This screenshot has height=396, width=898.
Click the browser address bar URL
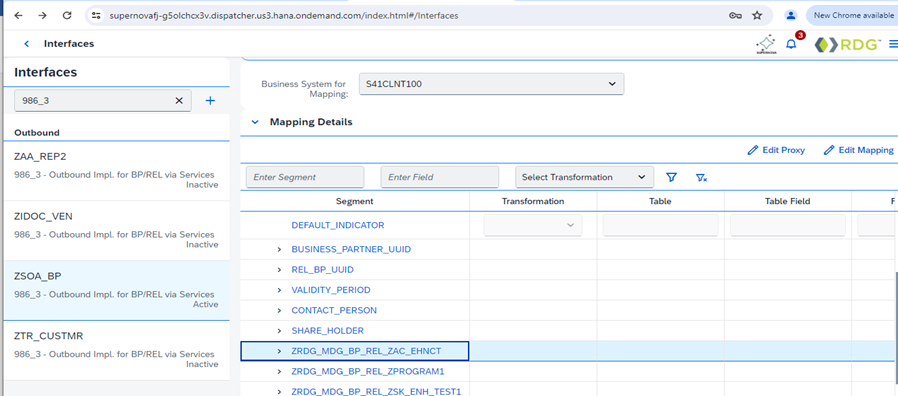click(283, 15)
